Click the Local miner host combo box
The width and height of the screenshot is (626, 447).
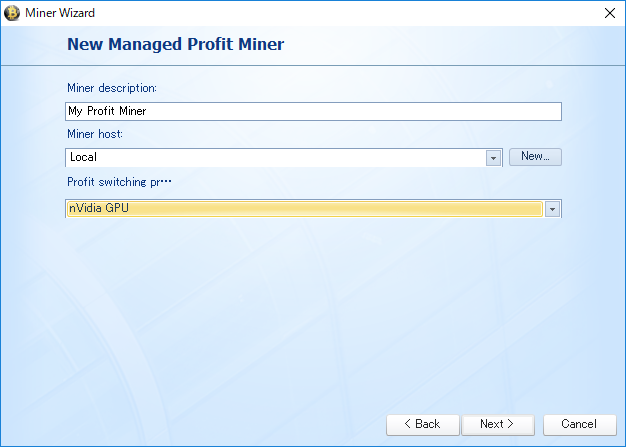284,158
